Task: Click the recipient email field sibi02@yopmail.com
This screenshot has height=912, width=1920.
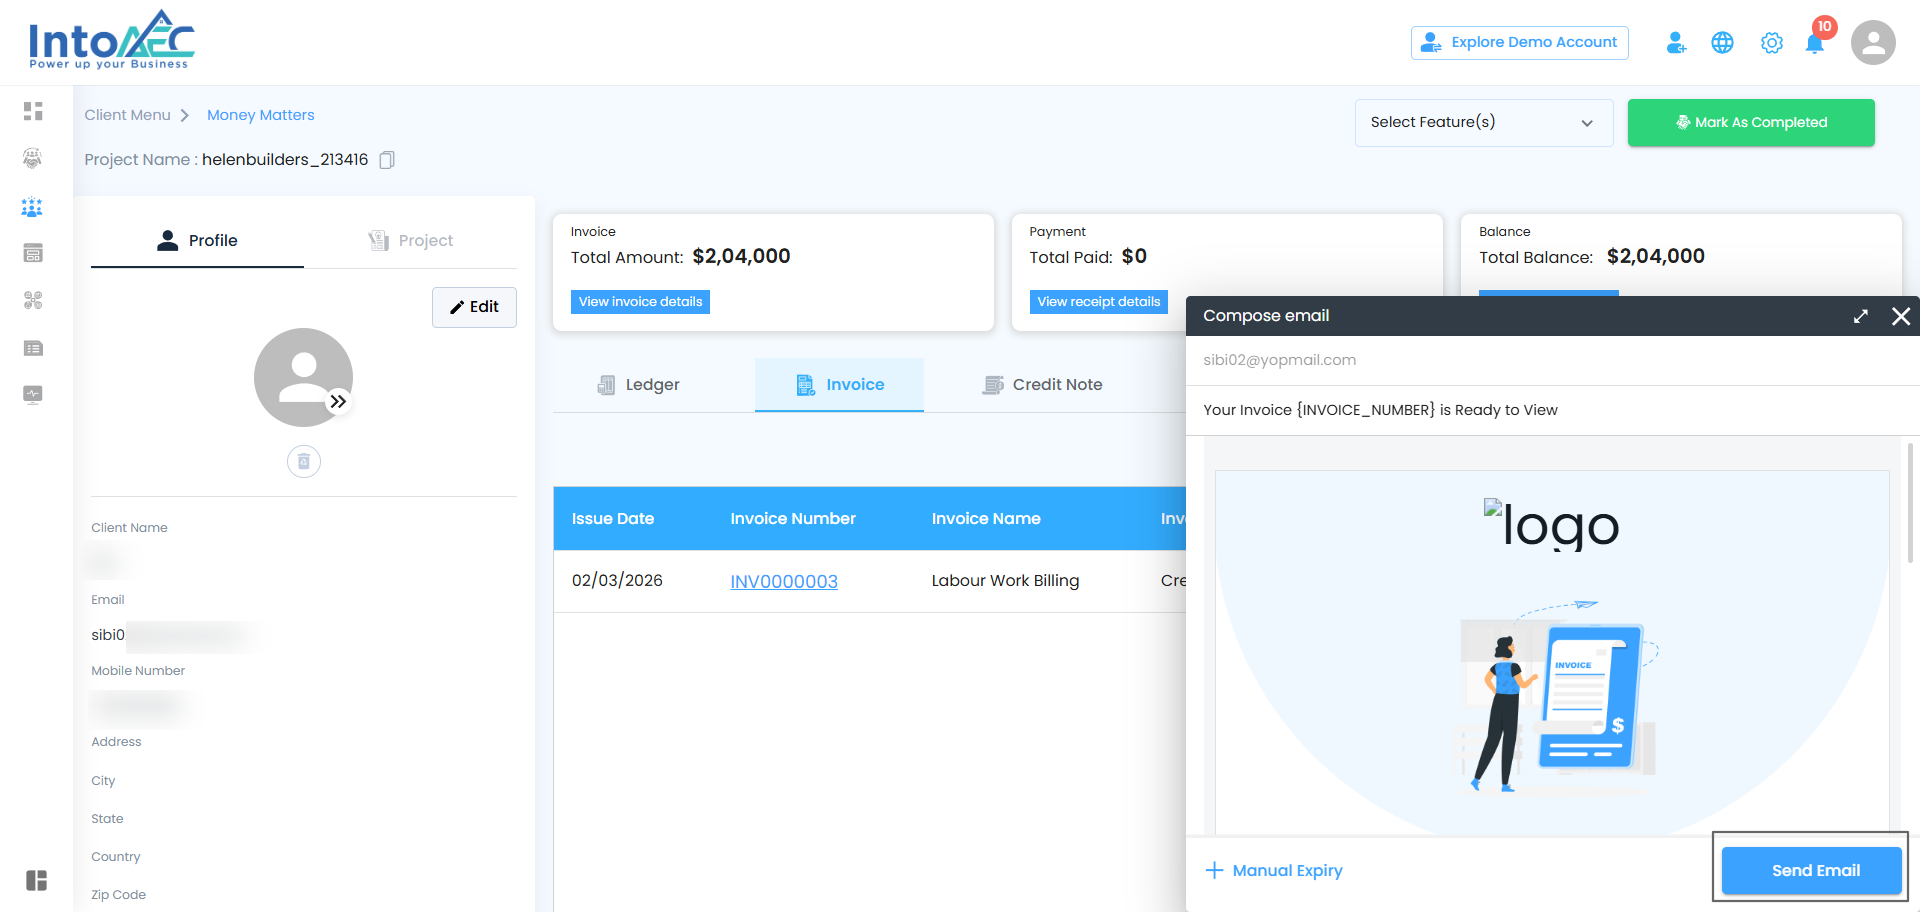Action: click(1552, 360)
